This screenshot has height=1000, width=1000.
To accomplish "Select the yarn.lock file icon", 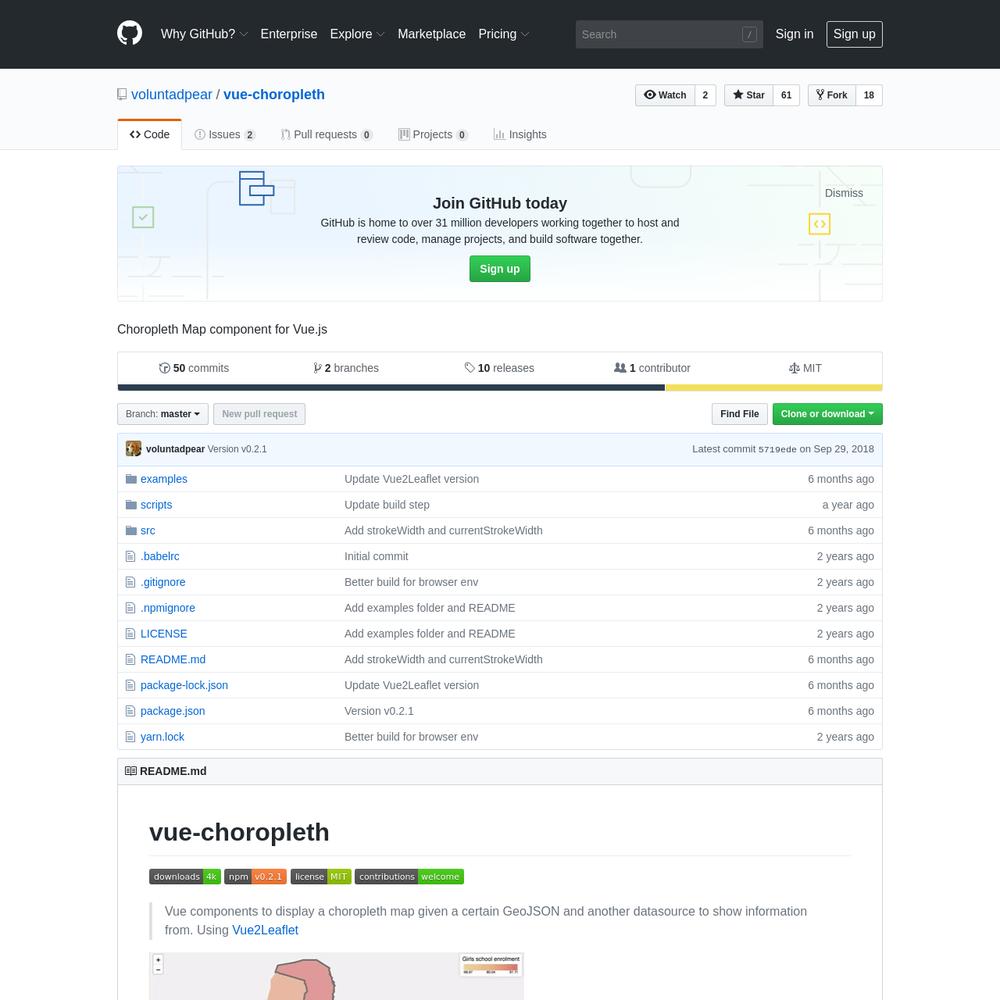I will 131,737.
